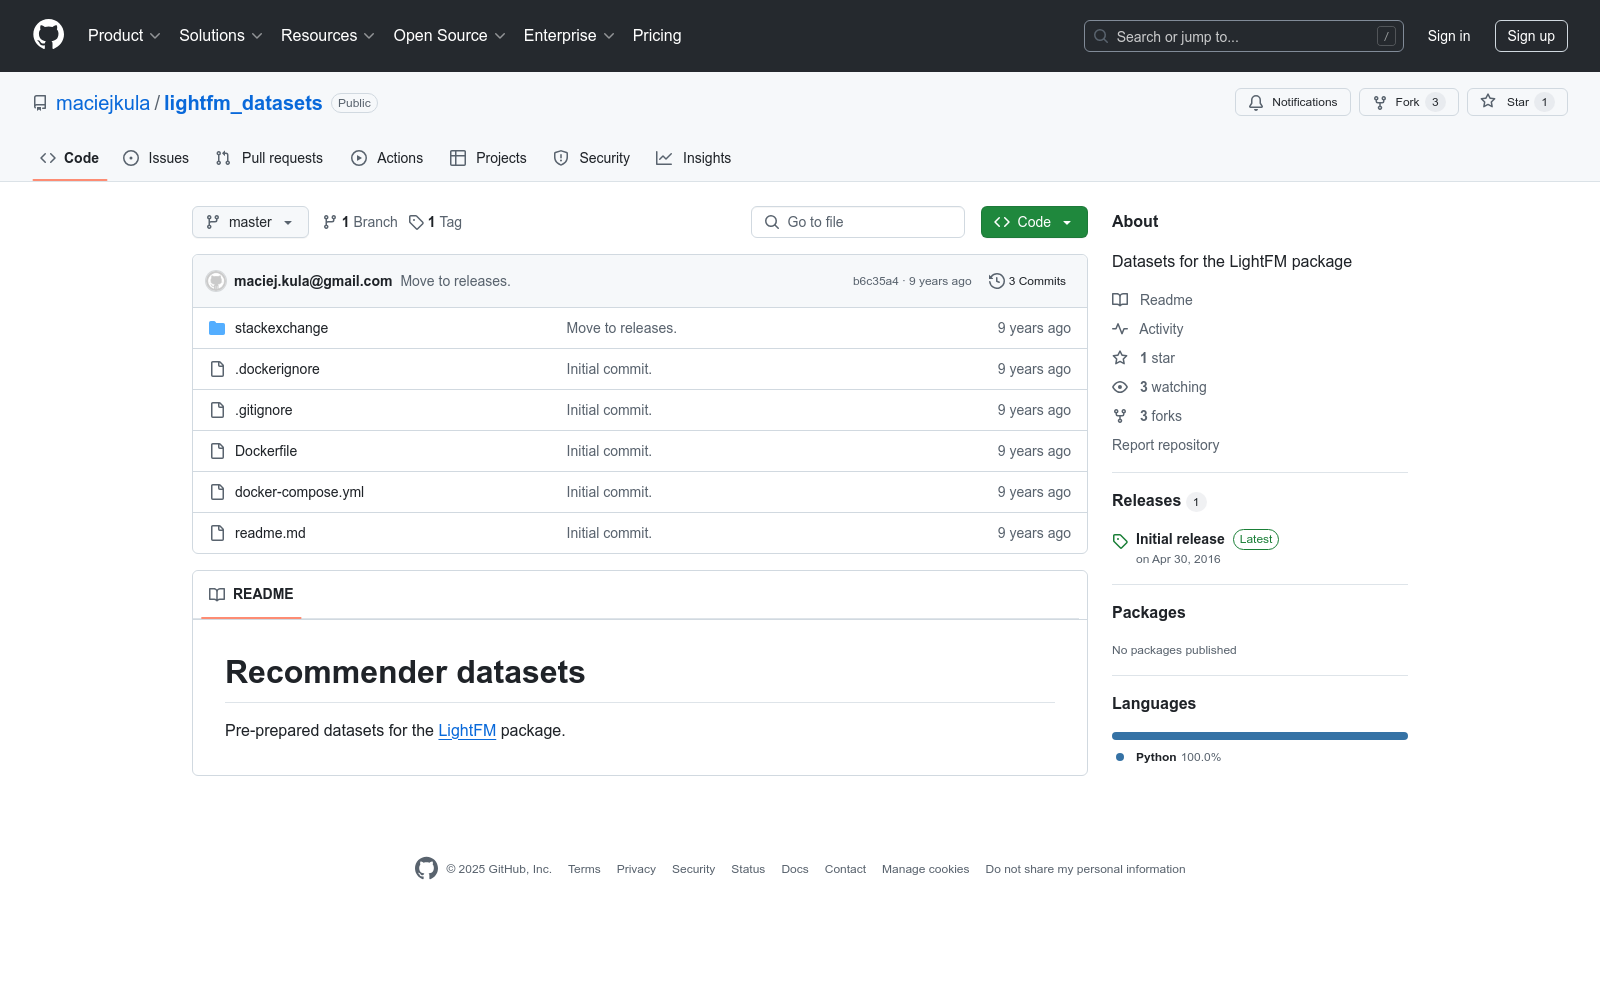Screen dimensions: 1600x1000
Task: Open the Pricing page
Action: click(657, 35)
